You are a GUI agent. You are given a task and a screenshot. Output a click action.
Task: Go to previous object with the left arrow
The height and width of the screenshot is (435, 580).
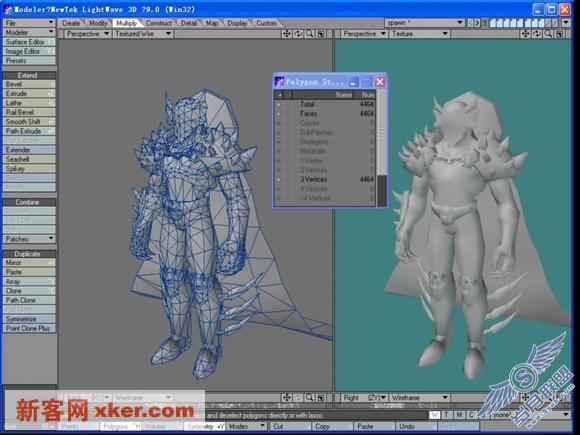coord(471,23)
